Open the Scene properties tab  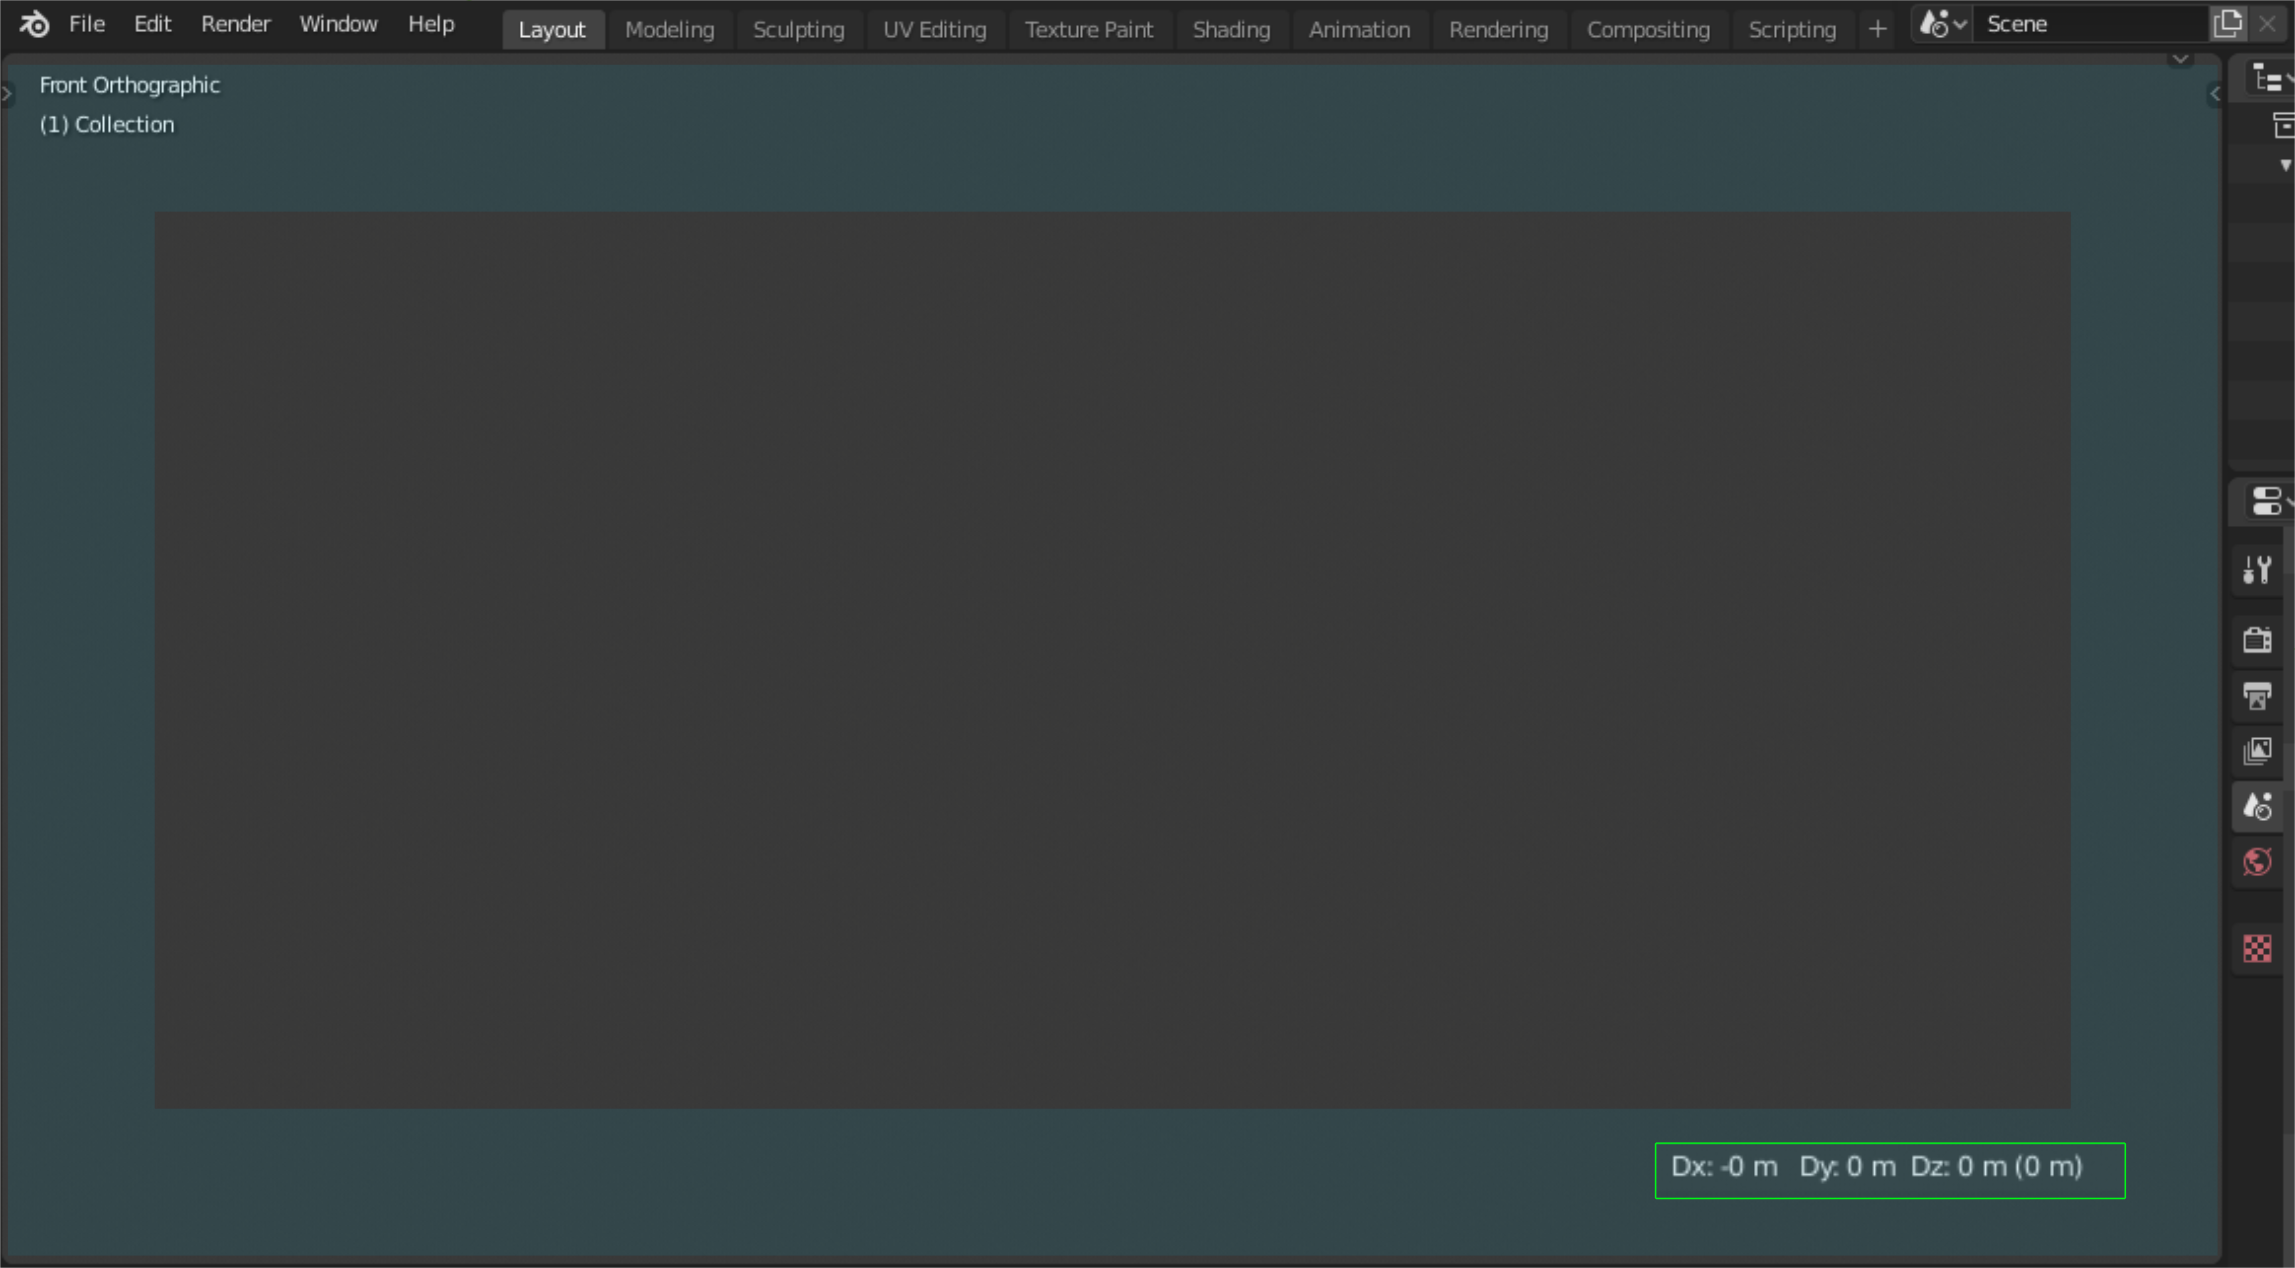[2257, 806]
